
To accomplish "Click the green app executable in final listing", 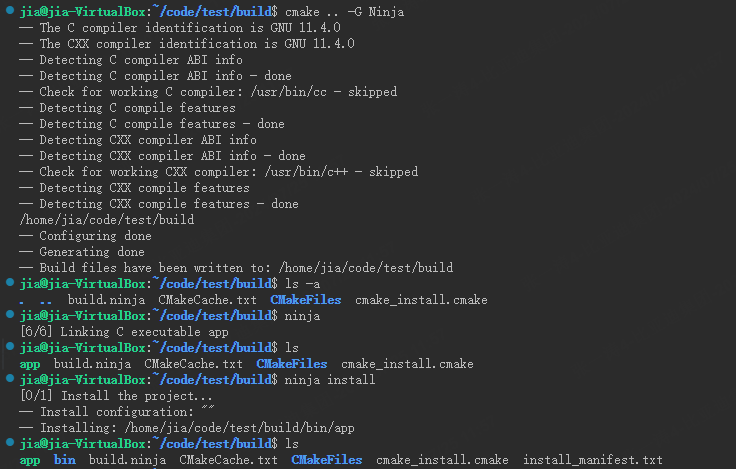I will (30, 460).
